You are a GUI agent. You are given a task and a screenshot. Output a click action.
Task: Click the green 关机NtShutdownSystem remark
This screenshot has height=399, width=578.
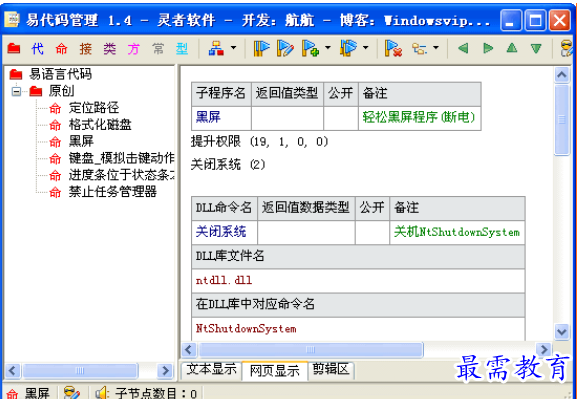click(x=457, y=232)
